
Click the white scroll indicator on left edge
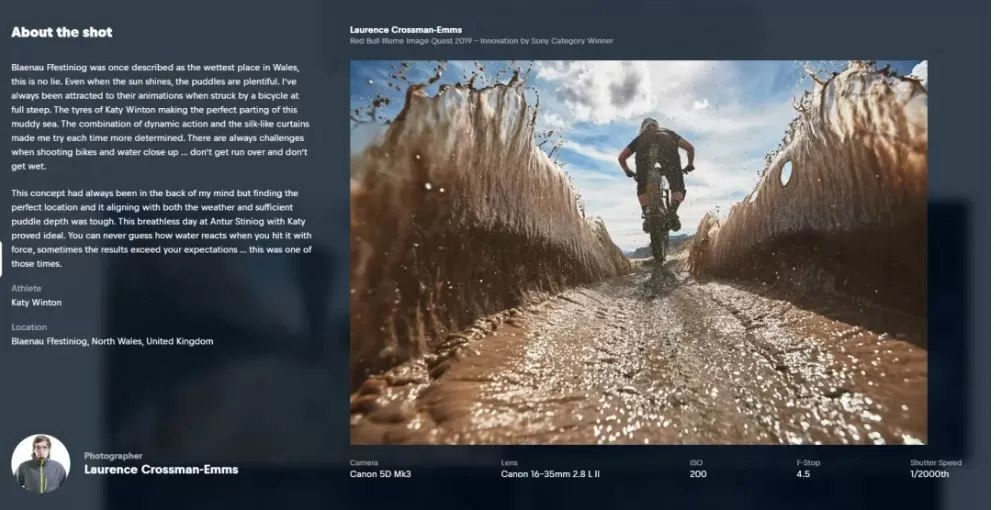[1, 257]
